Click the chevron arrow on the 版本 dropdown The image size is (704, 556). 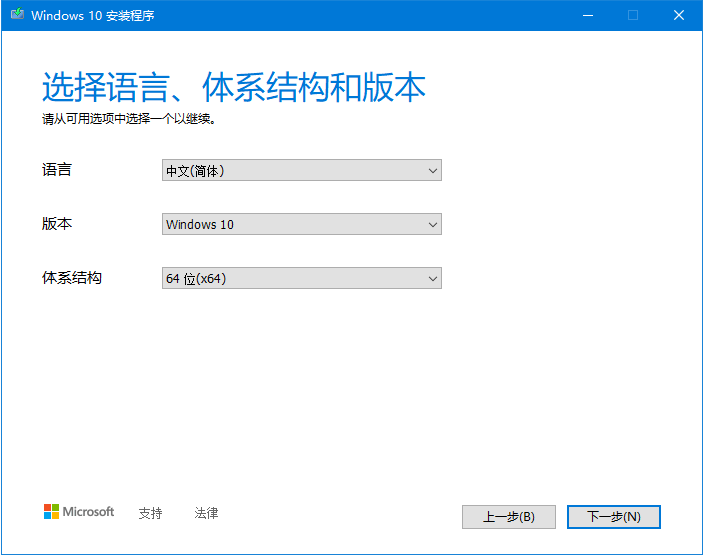[432, 225]
